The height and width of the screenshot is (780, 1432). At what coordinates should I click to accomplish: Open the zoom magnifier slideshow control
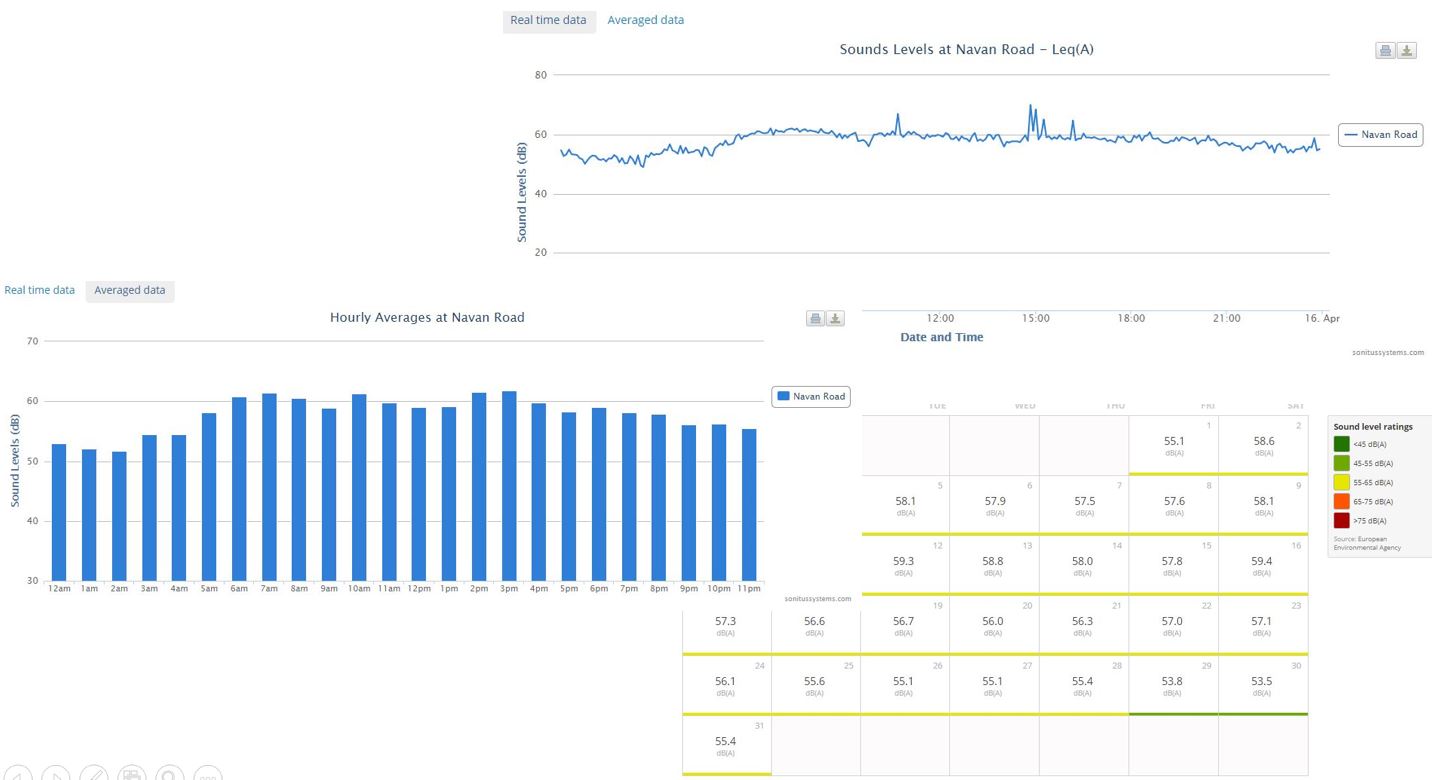pyautogui.click(x=170, y=775)
